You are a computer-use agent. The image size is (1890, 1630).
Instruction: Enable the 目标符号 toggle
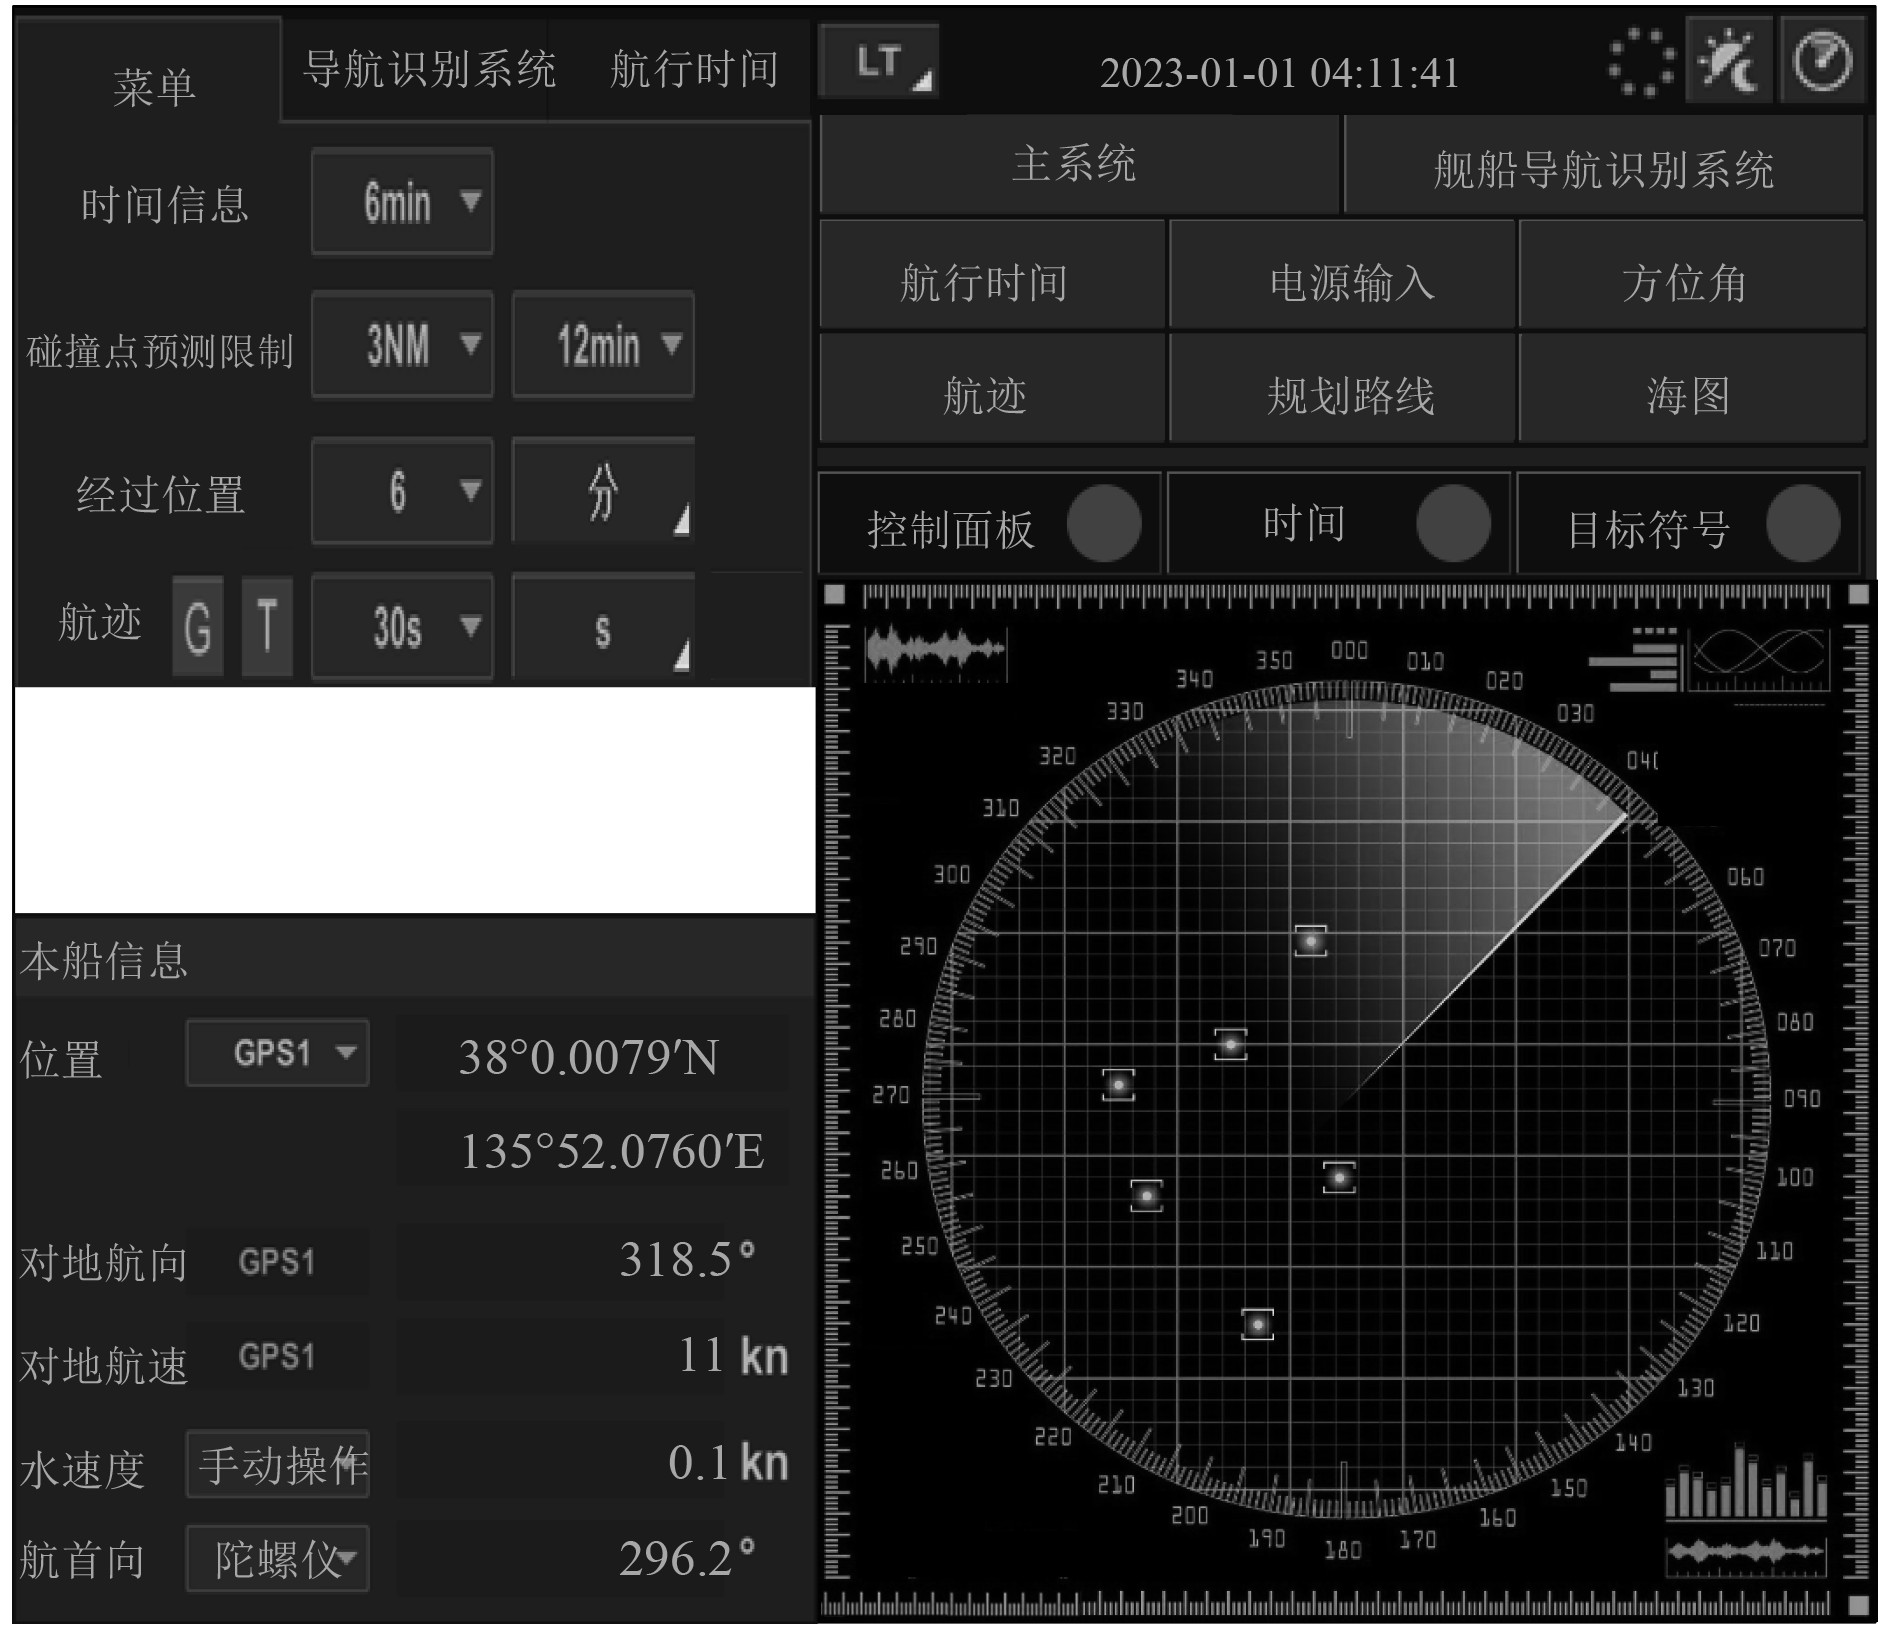coord(1802,524)
